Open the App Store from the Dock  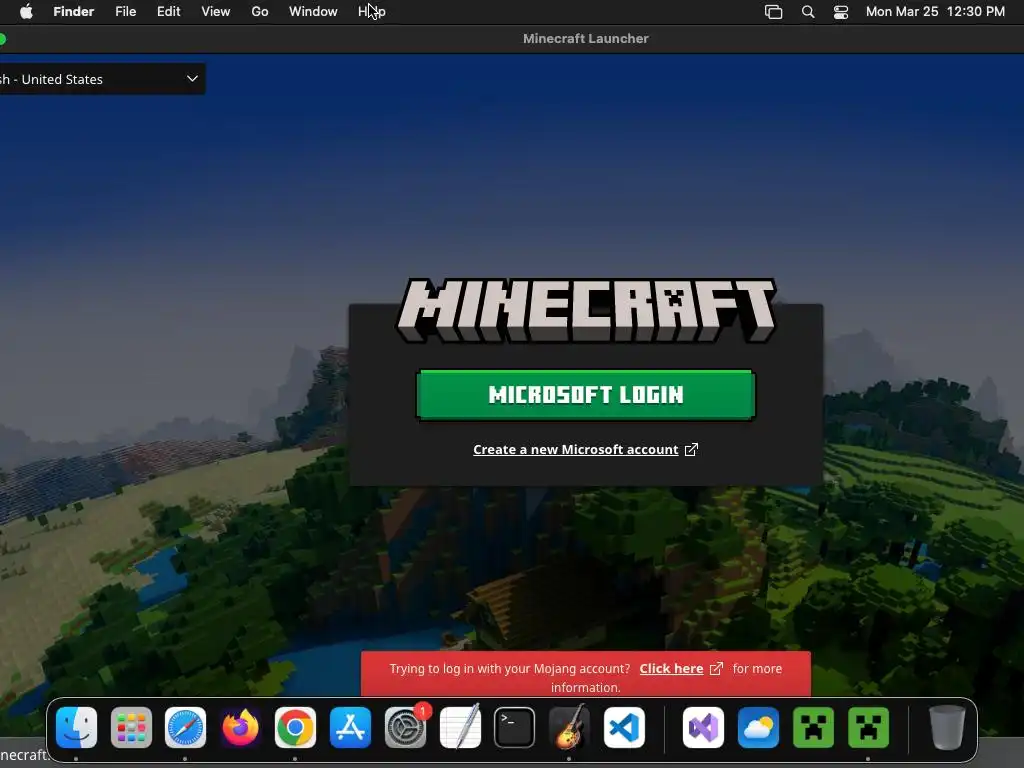click(x=351, y=727)
